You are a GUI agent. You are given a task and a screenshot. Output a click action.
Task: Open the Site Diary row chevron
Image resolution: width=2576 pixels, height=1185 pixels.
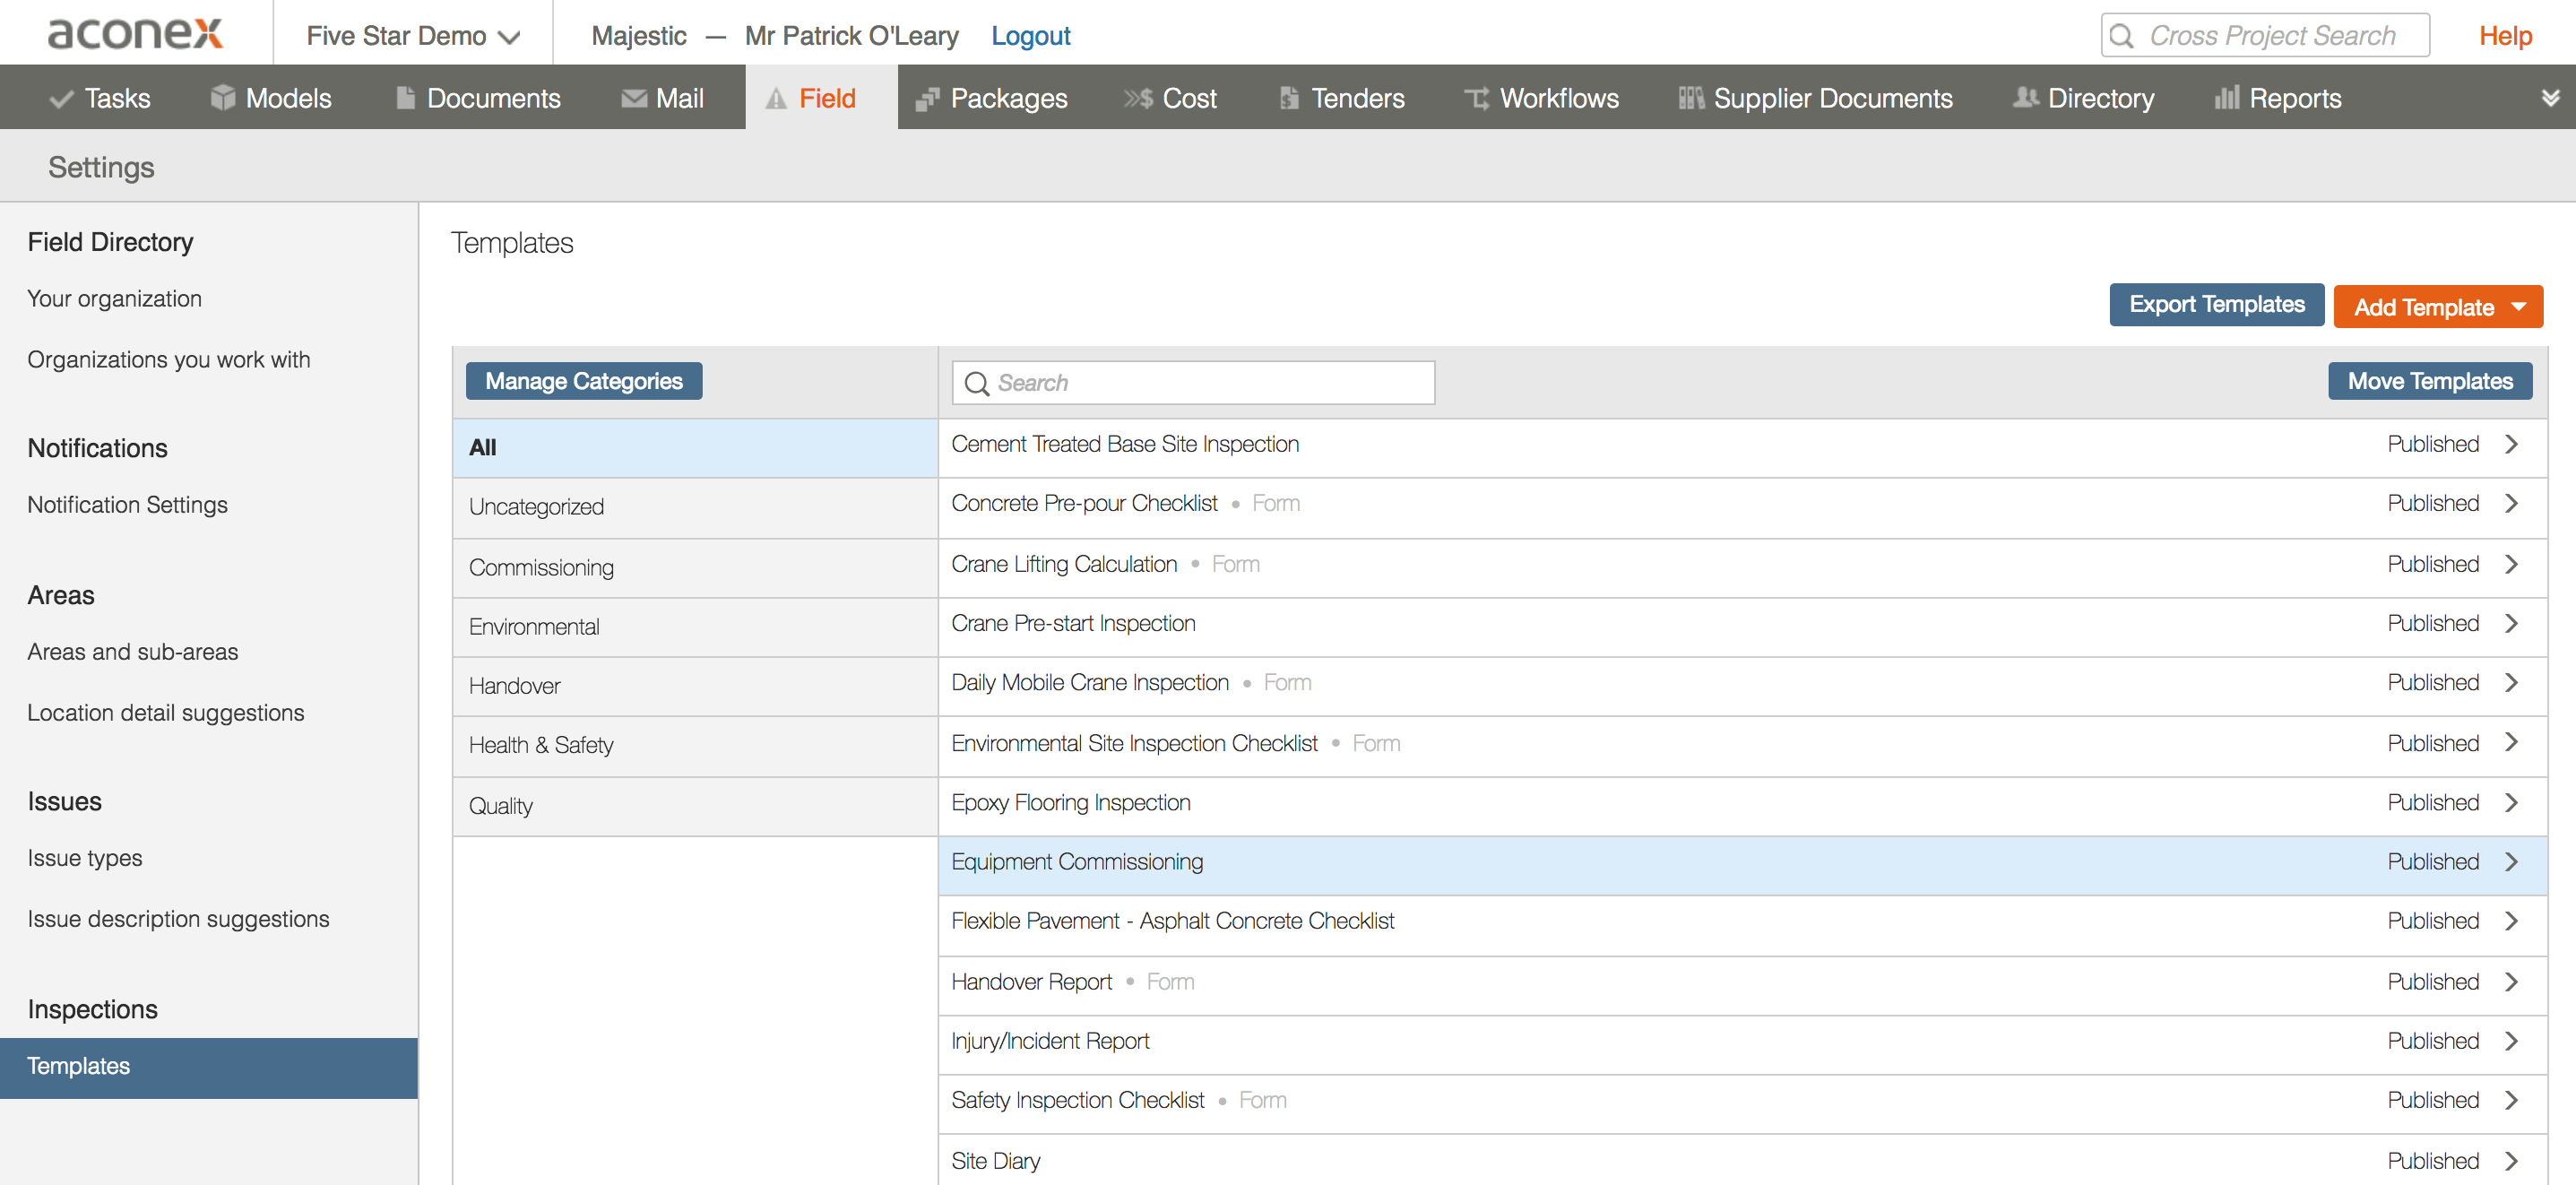pos(2511,1161)
